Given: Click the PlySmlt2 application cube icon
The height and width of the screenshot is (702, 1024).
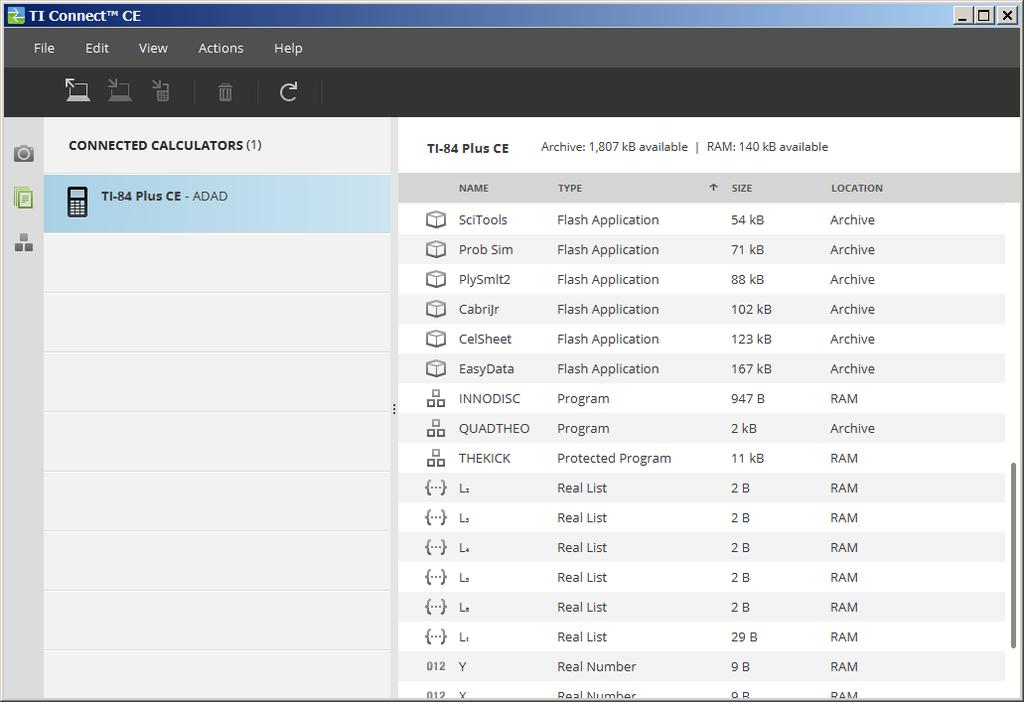Looking at the screenshot, I should click(436, 279).
